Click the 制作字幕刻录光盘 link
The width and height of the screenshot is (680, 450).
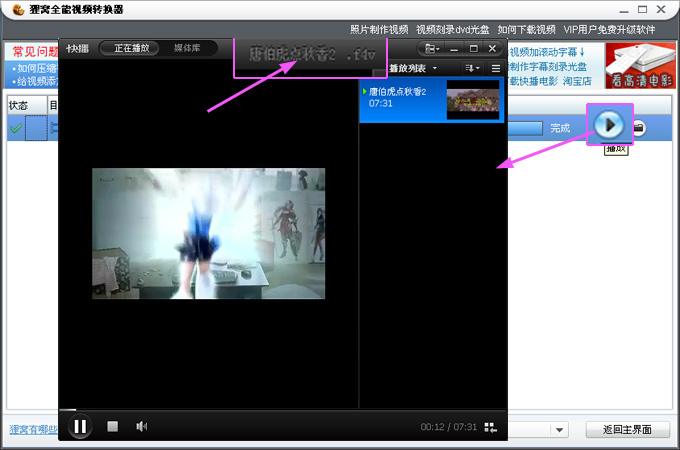[x=548, y=67]
